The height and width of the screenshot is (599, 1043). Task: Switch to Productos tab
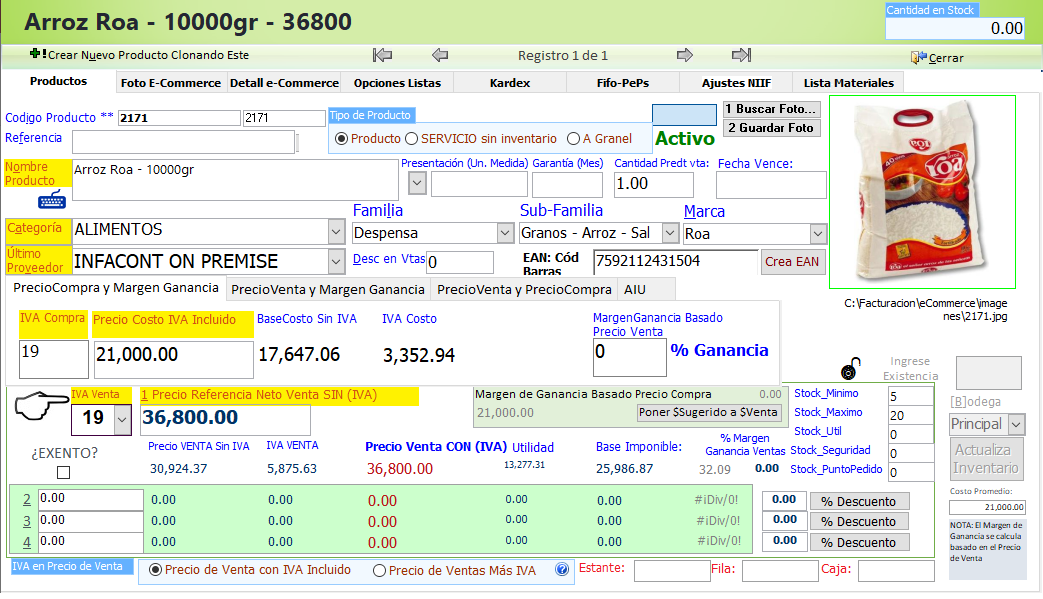59,81
